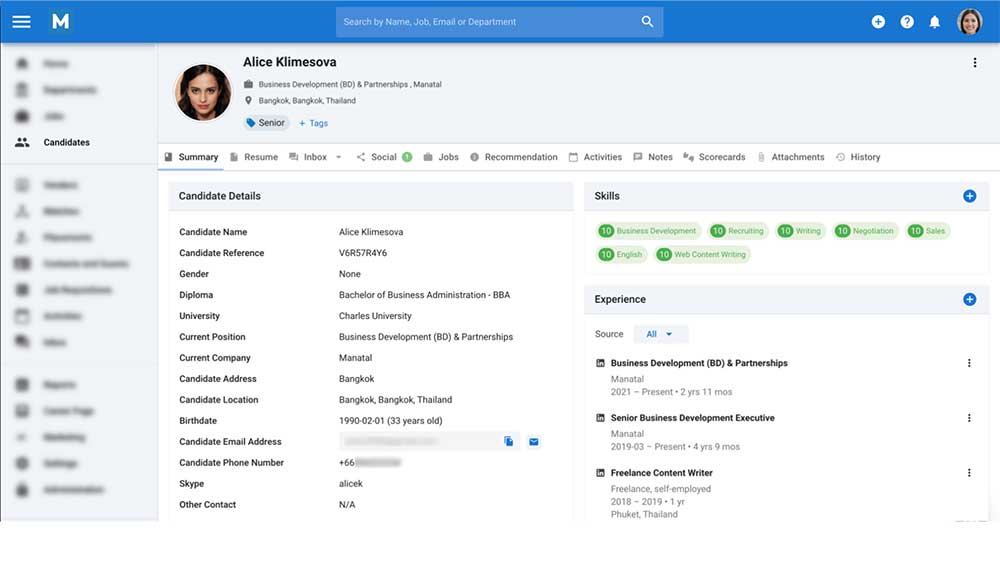This screenshot has height=563, width=1000.
Task: Click the Freelance Content Writer title
Action: click(x=661, y=473)
